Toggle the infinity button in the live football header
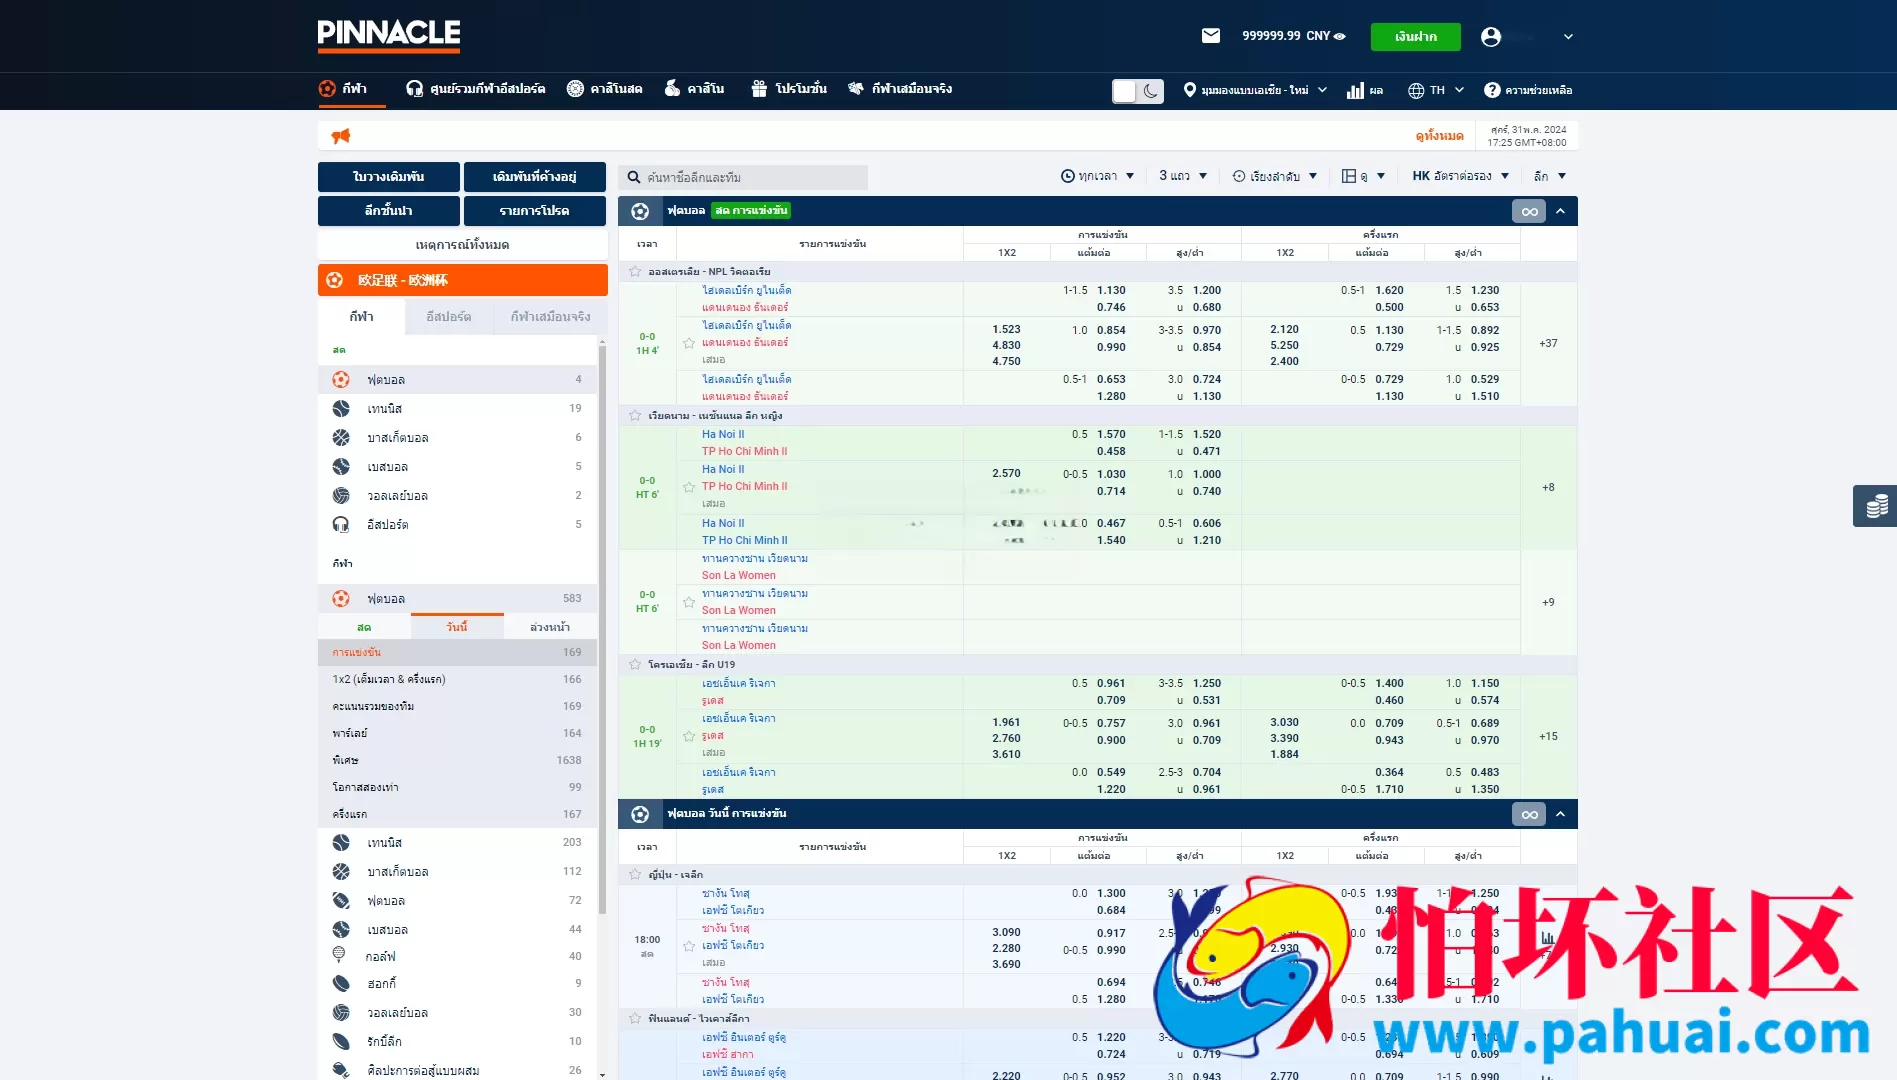This screenshot has height=1080, width=1897. click(x=1529, y=211)
